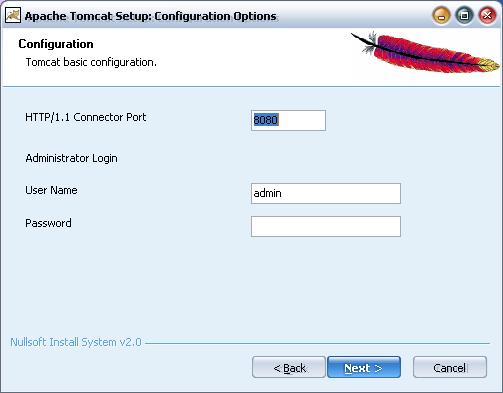
Task: Go to previous step with Back
Action: [289, 367]
